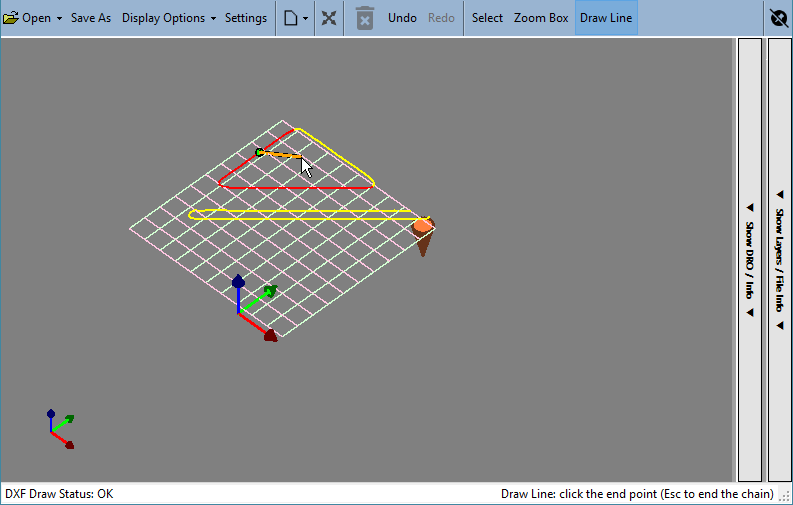
Task: Expand the new document dropdown arrow
Action: pos(305,18)
